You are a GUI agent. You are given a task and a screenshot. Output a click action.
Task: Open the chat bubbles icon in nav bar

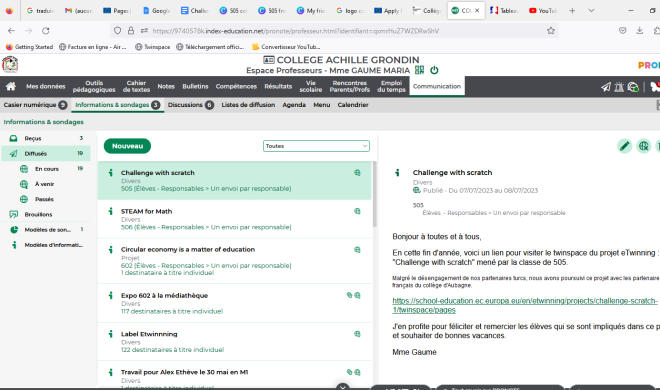pyautogui.click(x=633, y=87)
